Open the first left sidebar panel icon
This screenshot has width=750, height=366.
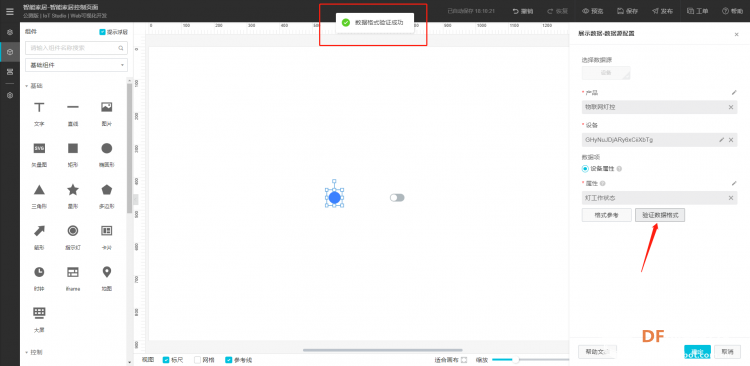tap(10, 33)
